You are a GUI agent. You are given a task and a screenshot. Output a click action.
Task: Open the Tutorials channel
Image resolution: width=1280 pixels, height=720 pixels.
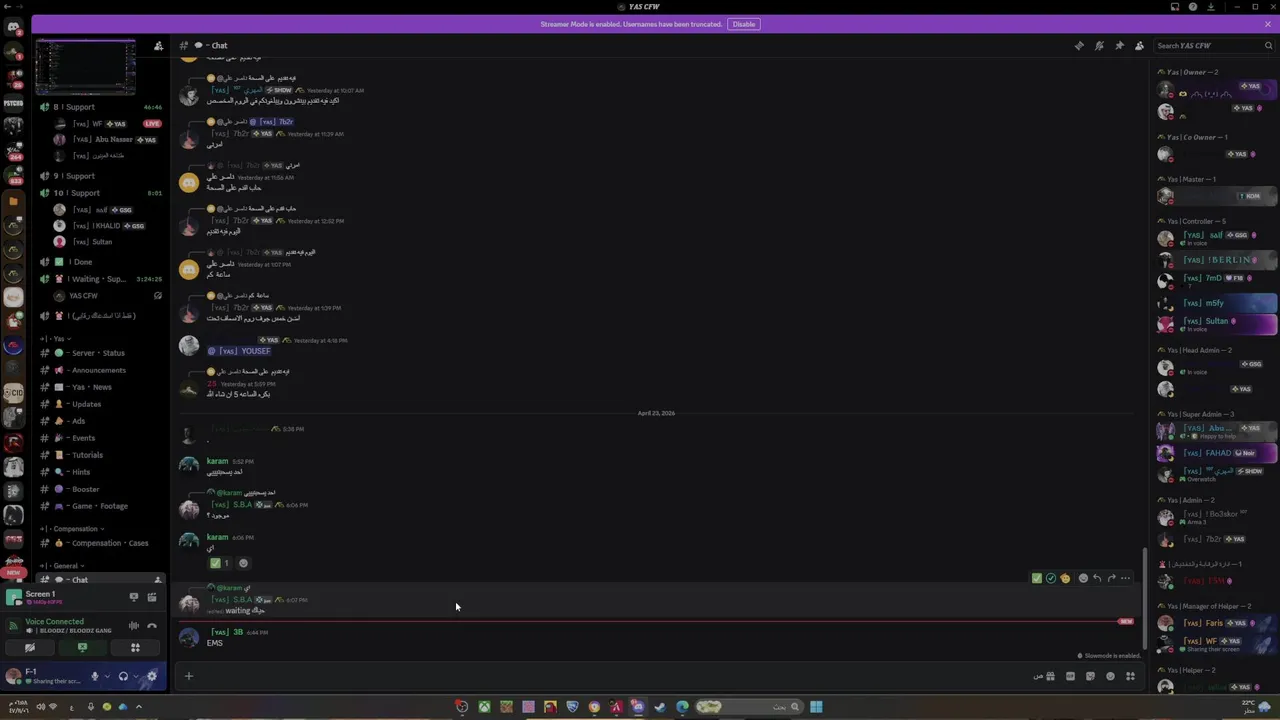coord(100,455)
